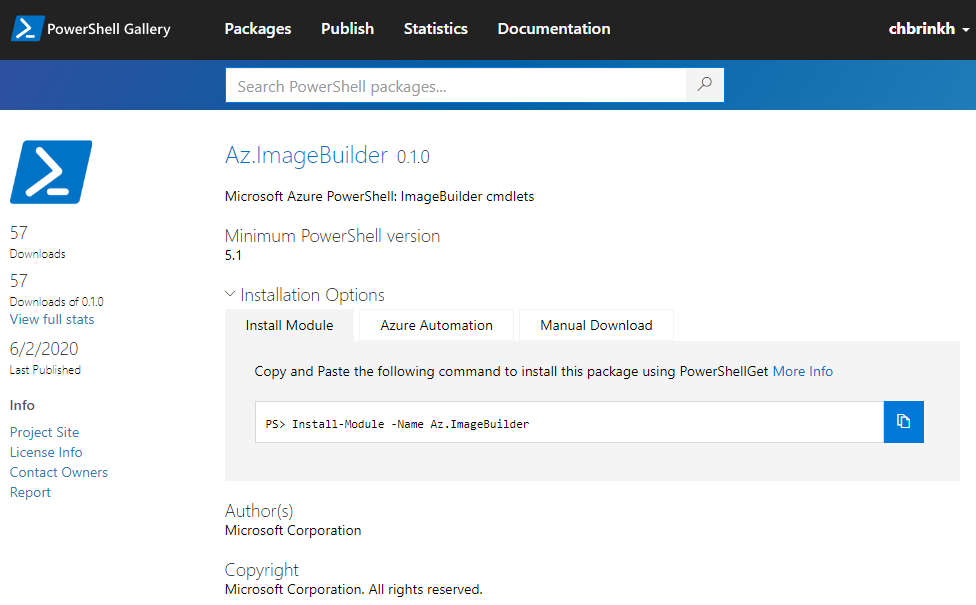This screenshot has height=605, width=976.
Task: Follow the More Info link
Action: [x=802, y=372]
